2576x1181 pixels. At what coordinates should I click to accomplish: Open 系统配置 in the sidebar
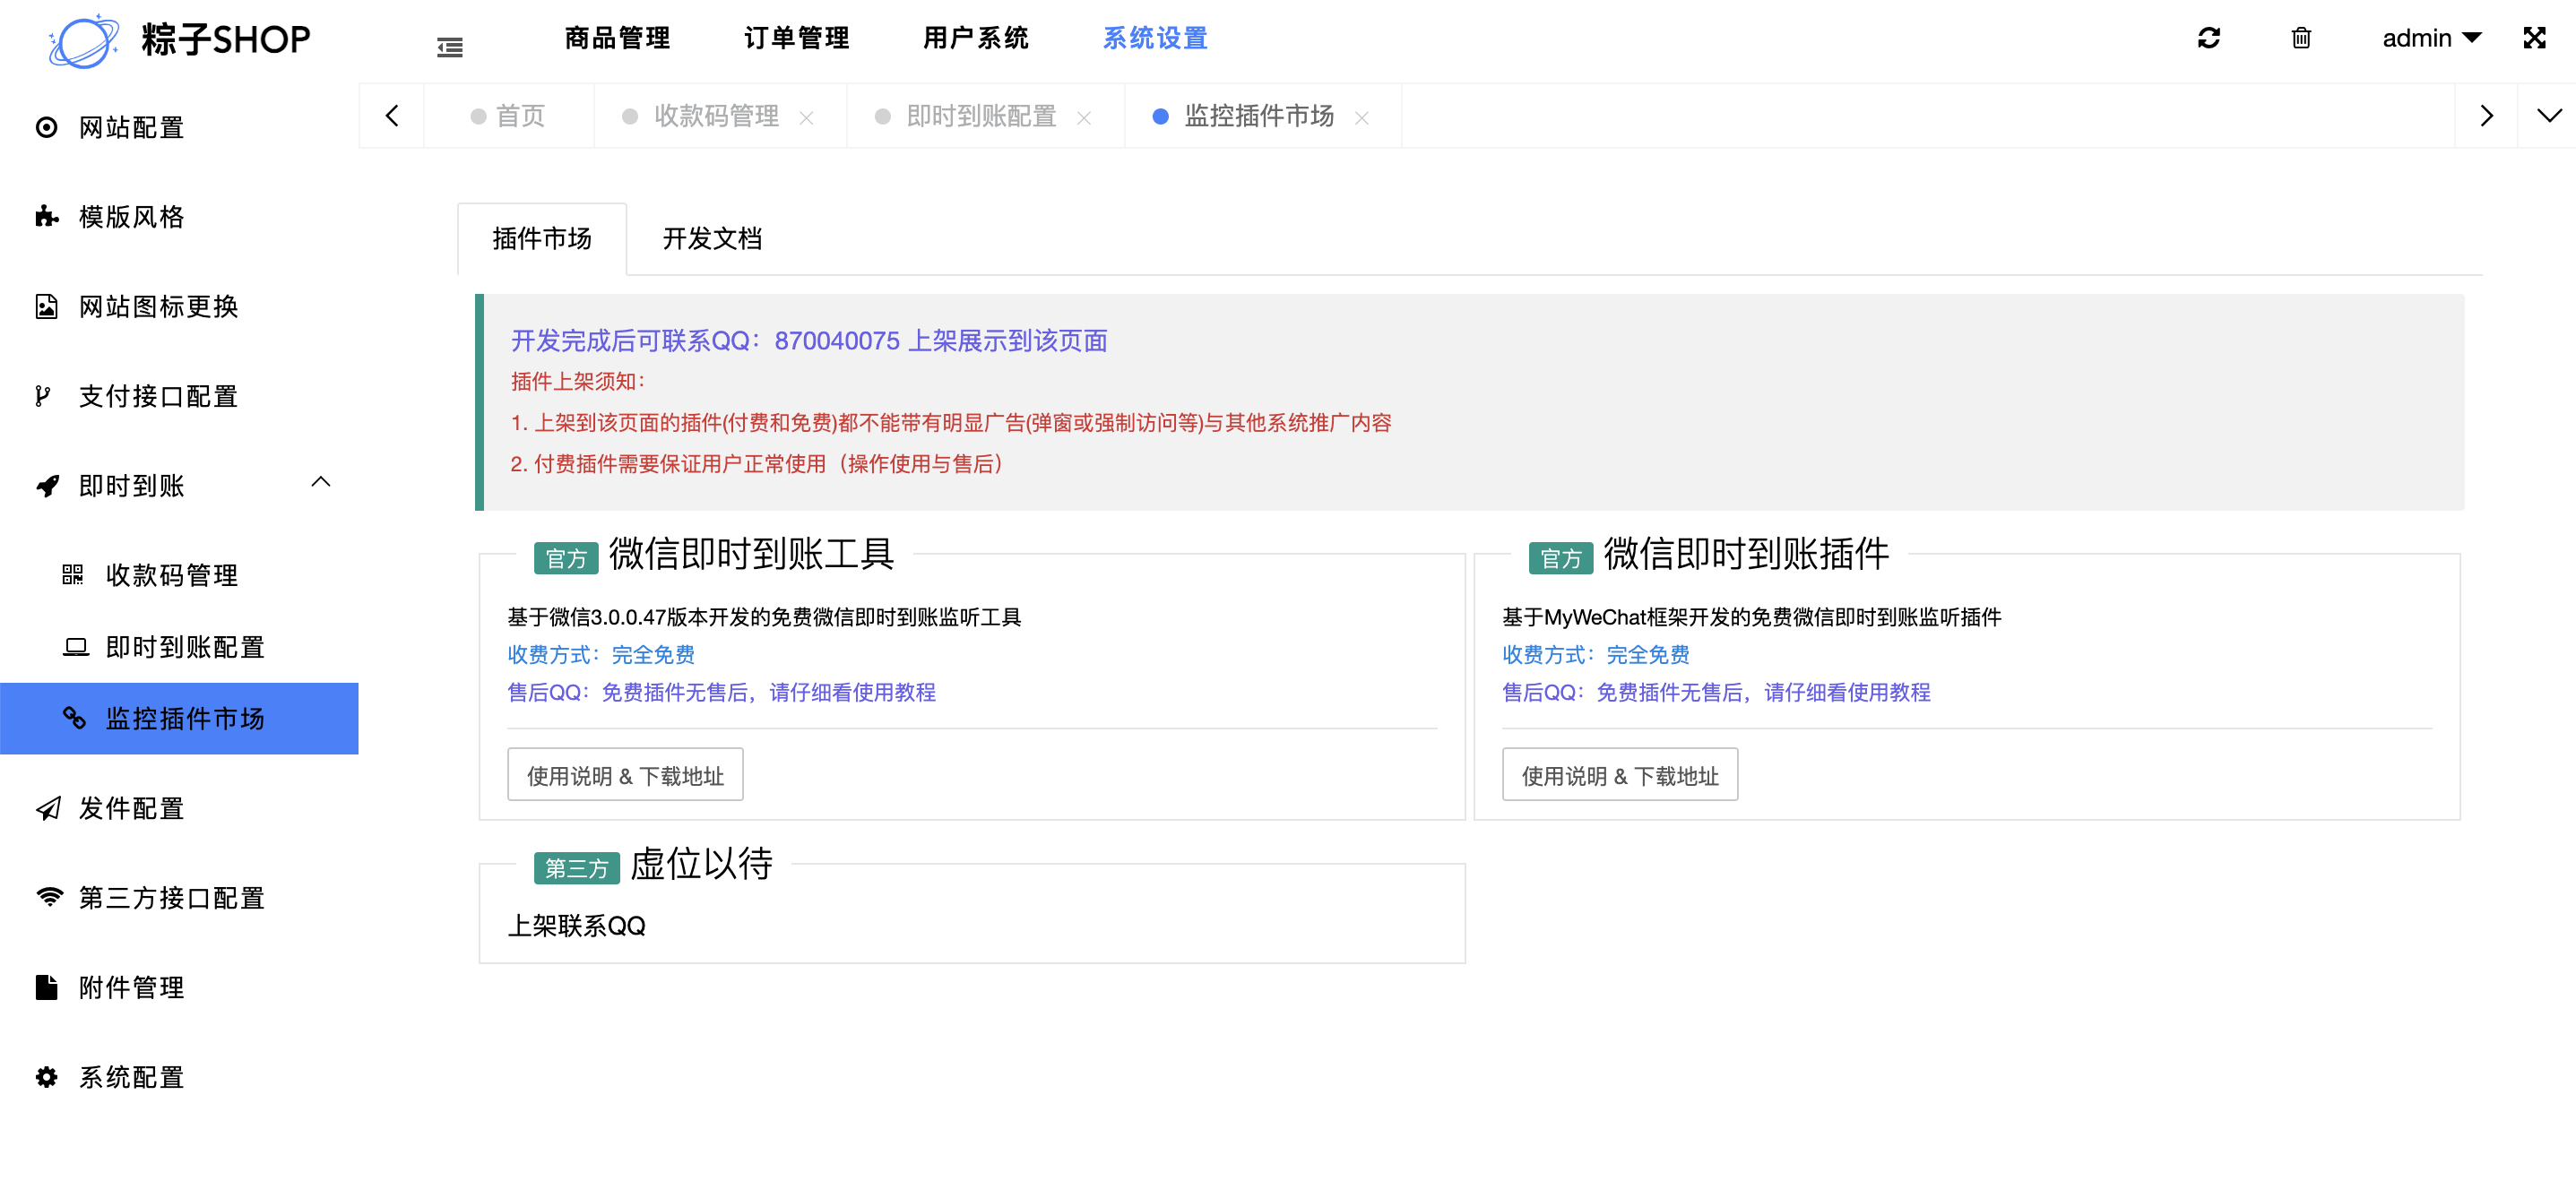179,1077
